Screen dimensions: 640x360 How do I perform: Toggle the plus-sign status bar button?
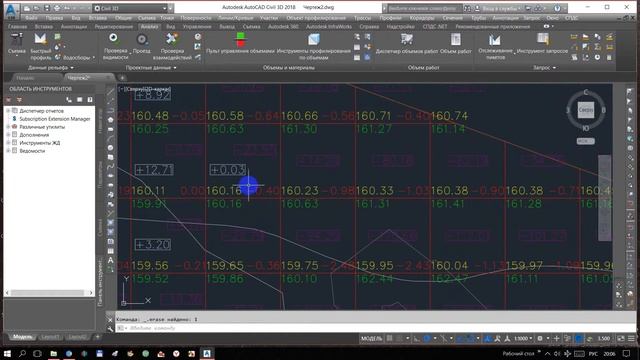click(x=556, y=338)
